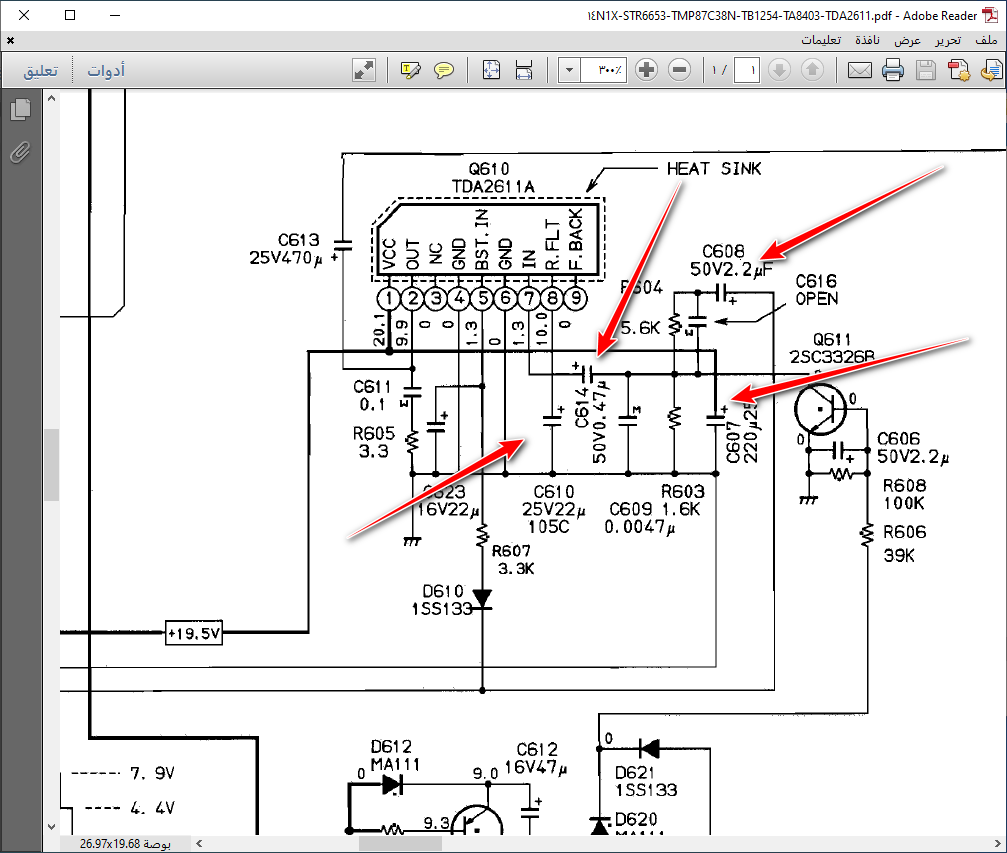Screen dimensions: 1007x853
Task: Open the أدوات (Tools) pane
Action: [106, 70]
